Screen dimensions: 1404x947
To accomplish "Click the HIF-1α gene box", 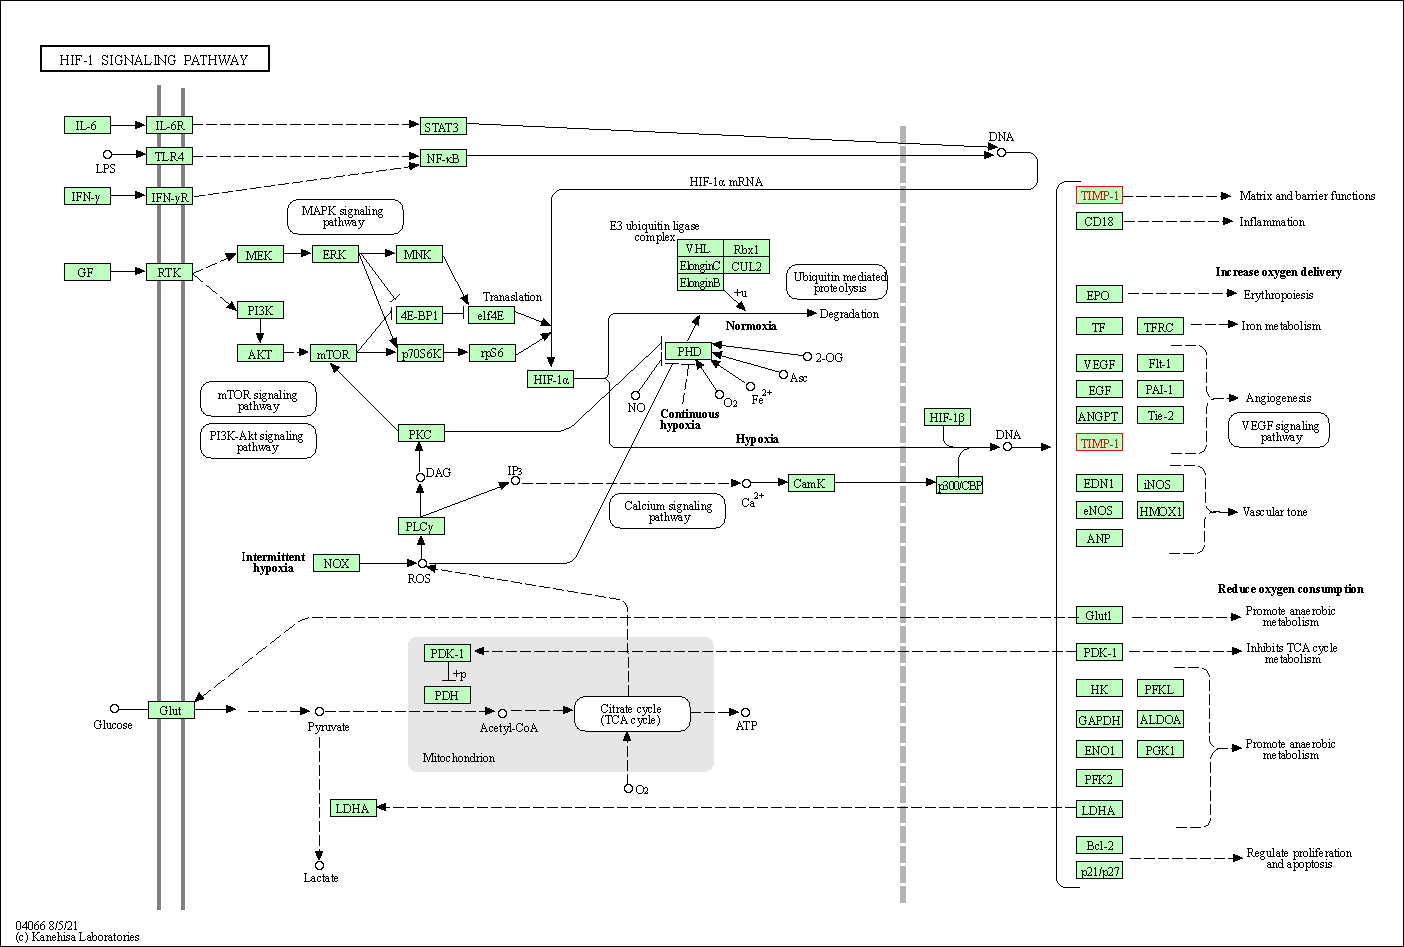I will click(x=551, y=379).
